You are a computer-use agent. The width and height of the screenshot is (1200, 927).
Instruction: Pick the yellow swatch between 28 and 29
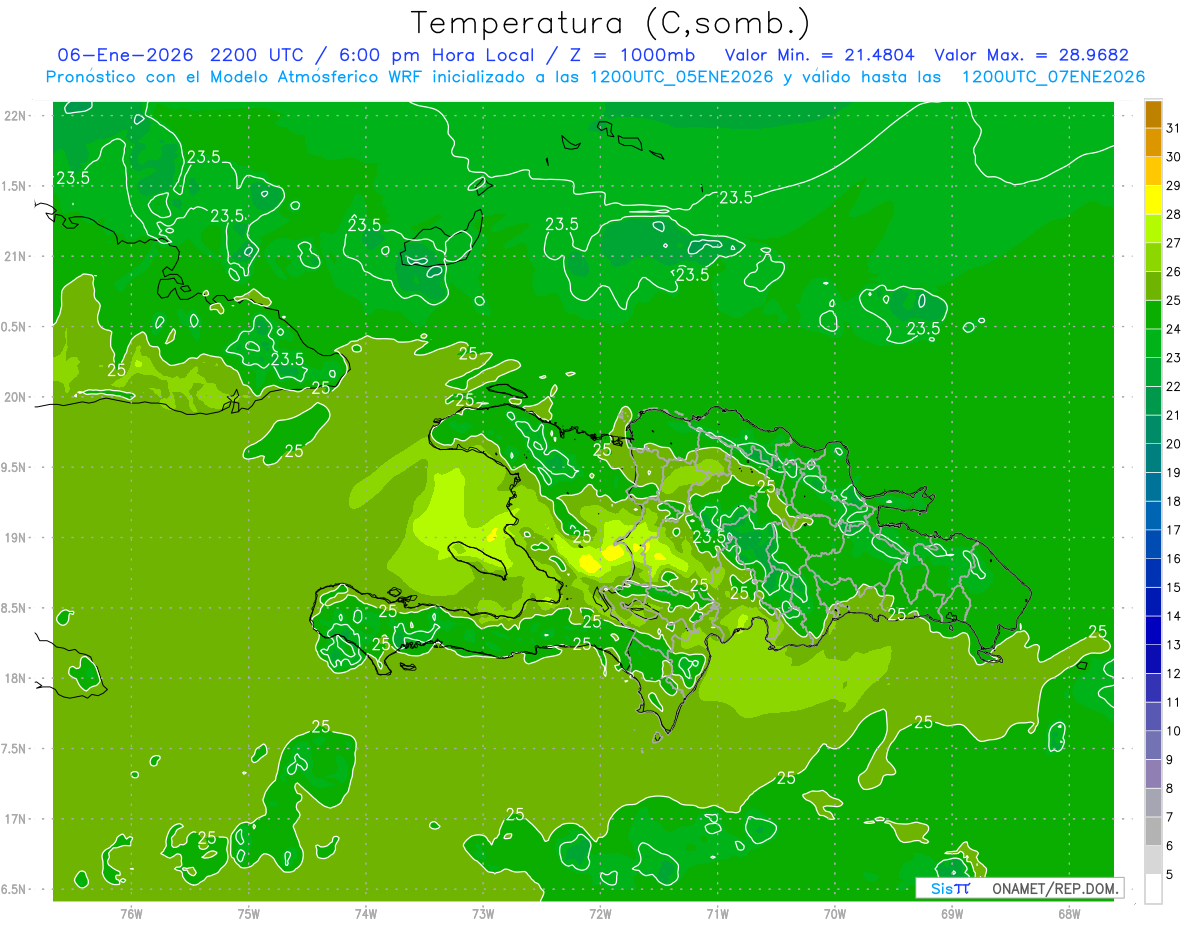(x=1153, y=199)
